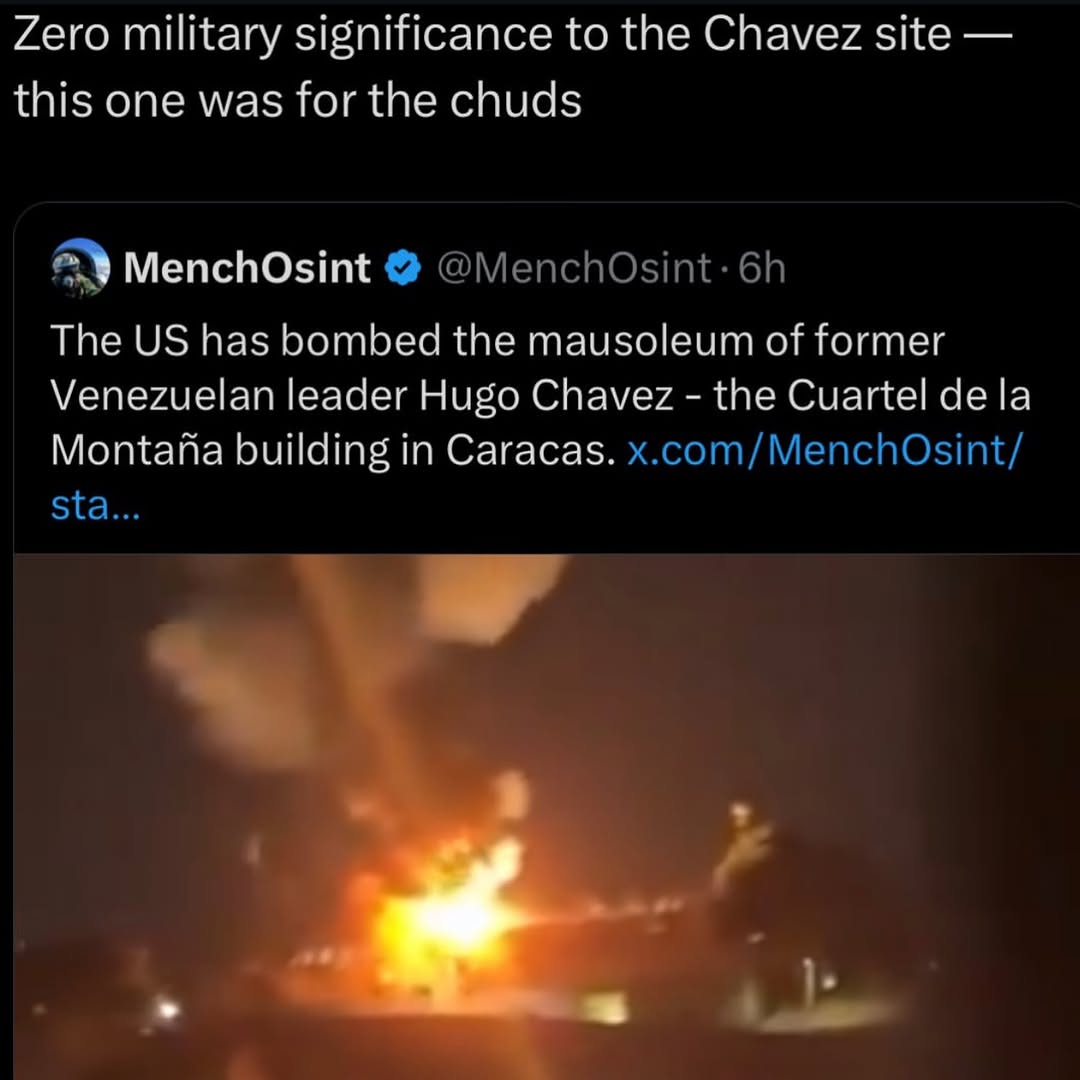Screen dimensions: 1080x1080
Task: Click 'Montaña building in Caracas' text
Action: coord(333,452)
